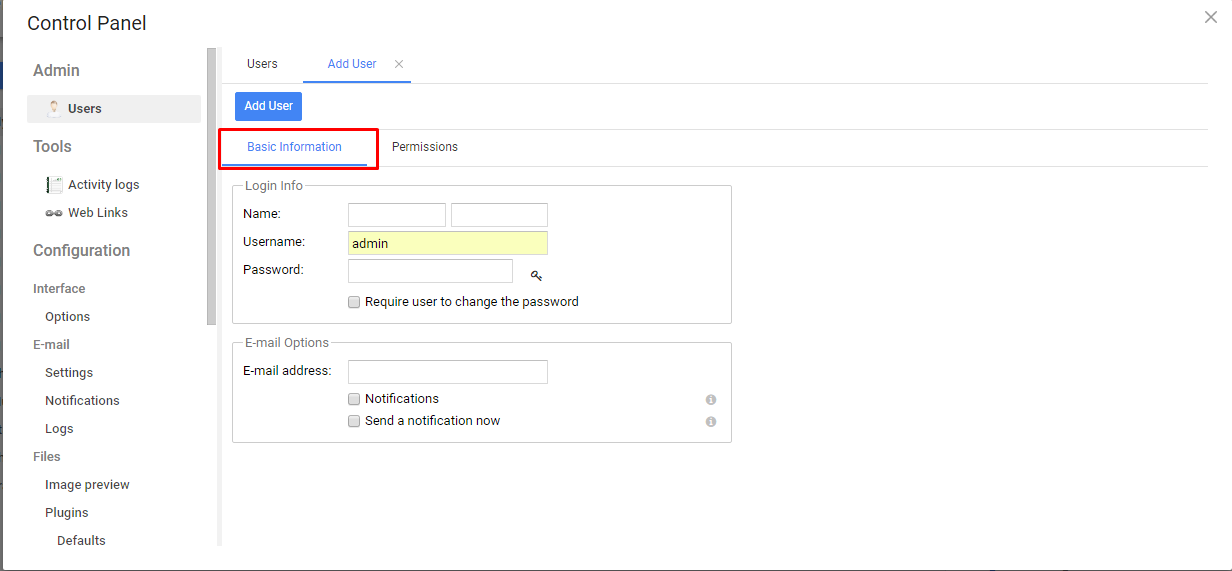Switch to the Users tab
1232x571 pixels.
coord(262,64)
